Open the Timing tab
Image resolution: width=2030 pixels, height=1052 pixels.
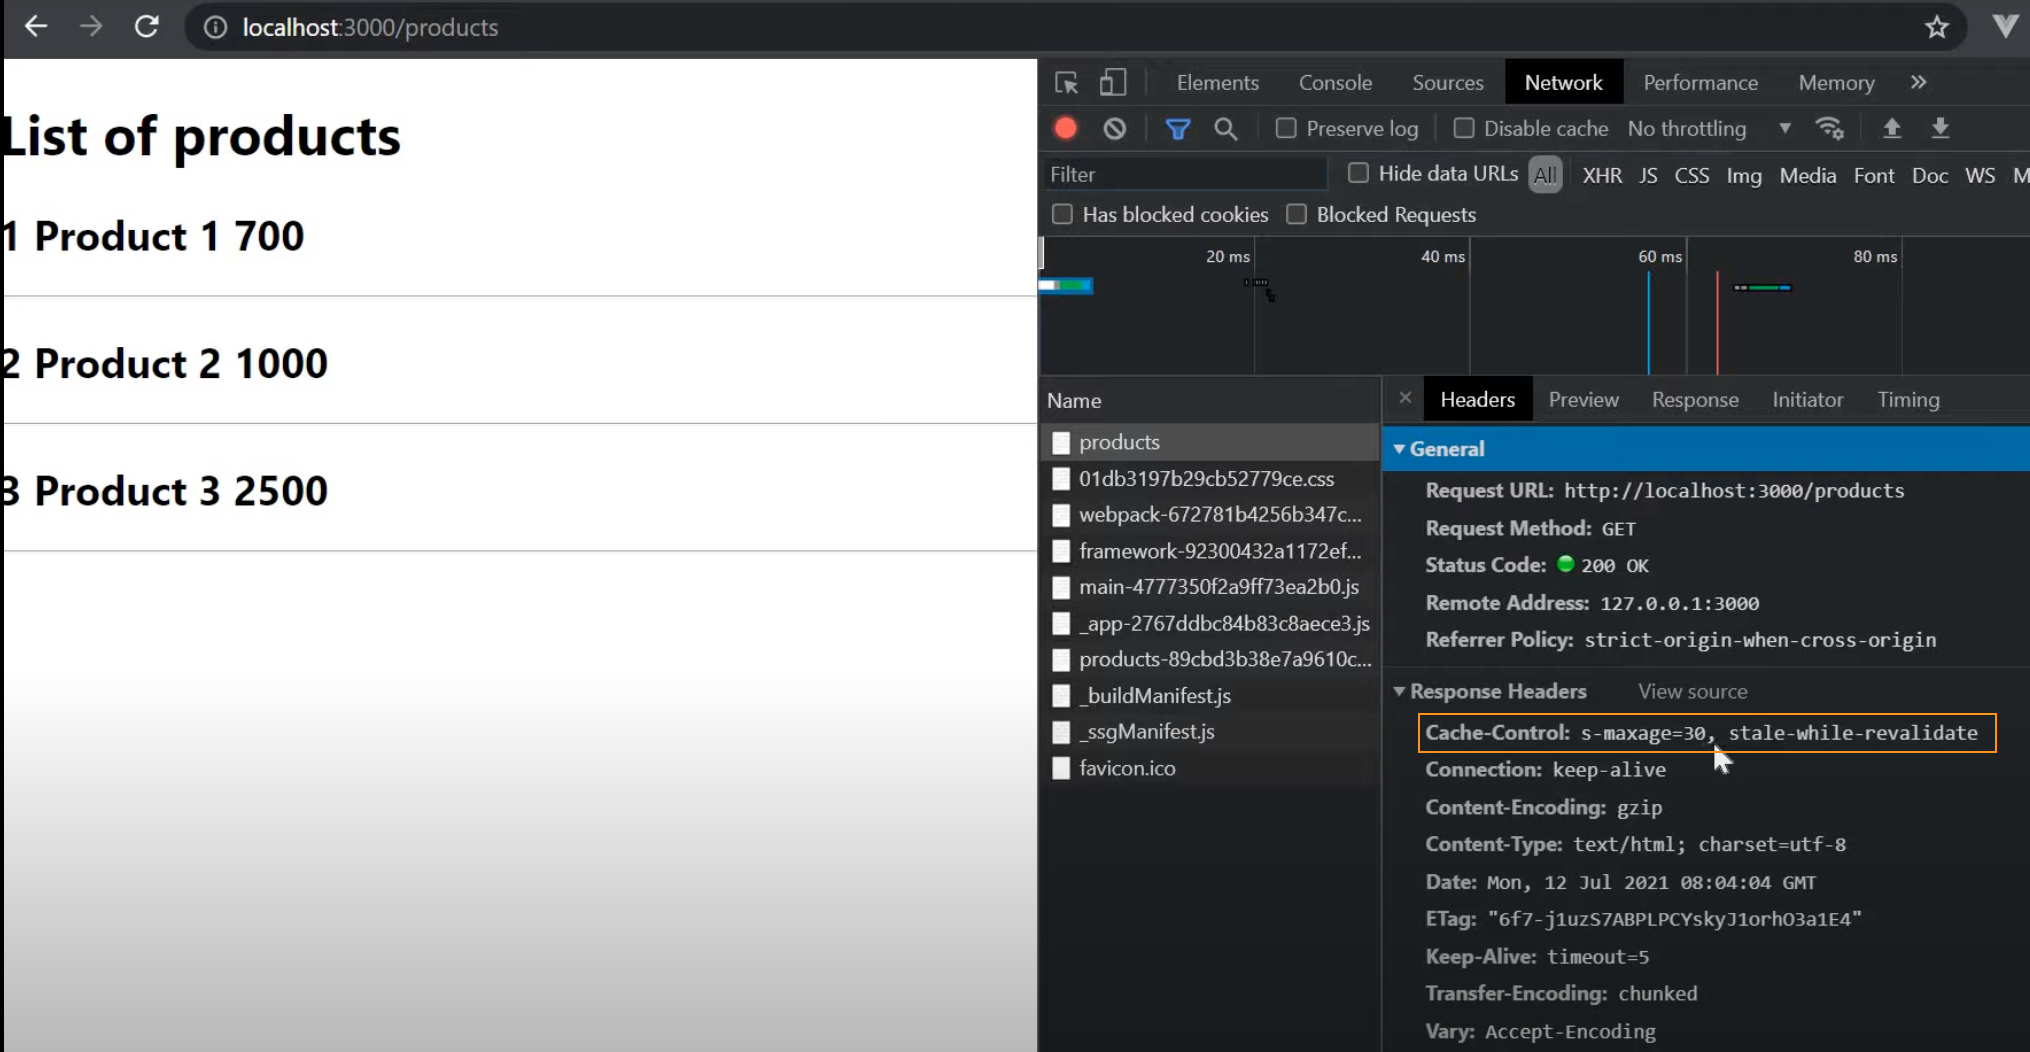click(x=1908, y=400)
